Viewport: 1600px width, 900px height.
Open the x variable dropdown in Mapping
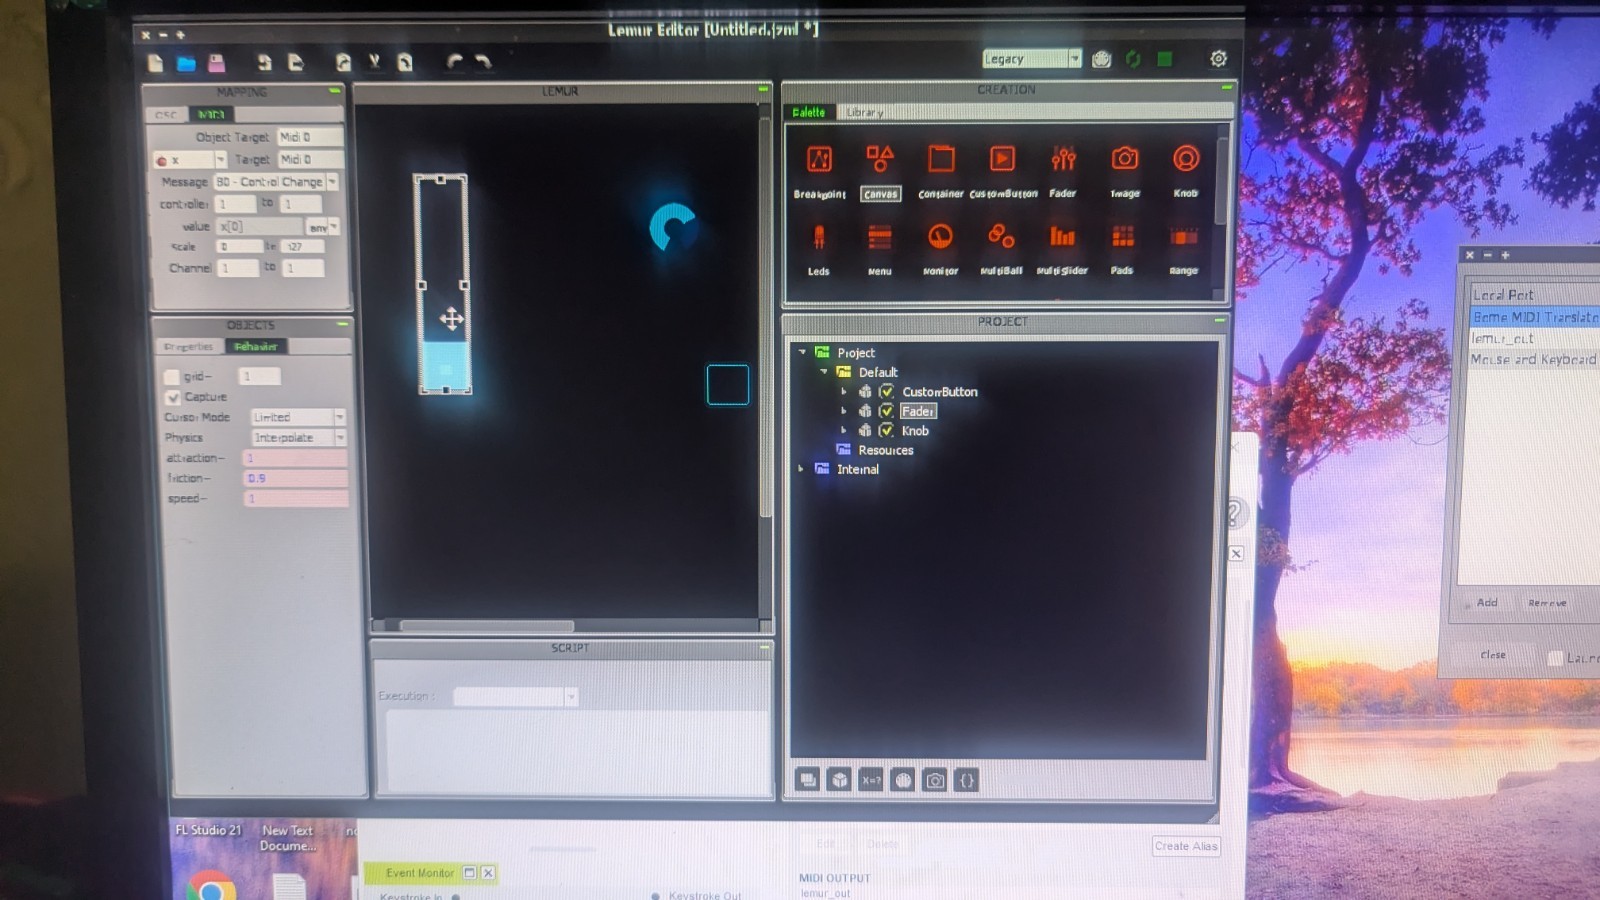pos(190,160)
